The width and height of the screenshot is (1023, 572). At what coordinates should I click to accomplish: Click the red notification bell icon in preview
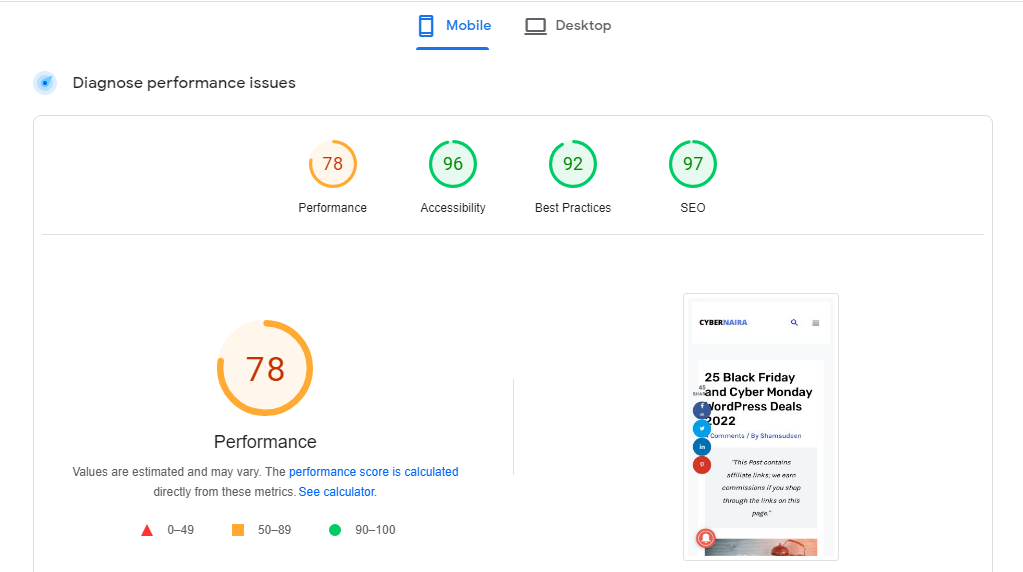(705, 538)
